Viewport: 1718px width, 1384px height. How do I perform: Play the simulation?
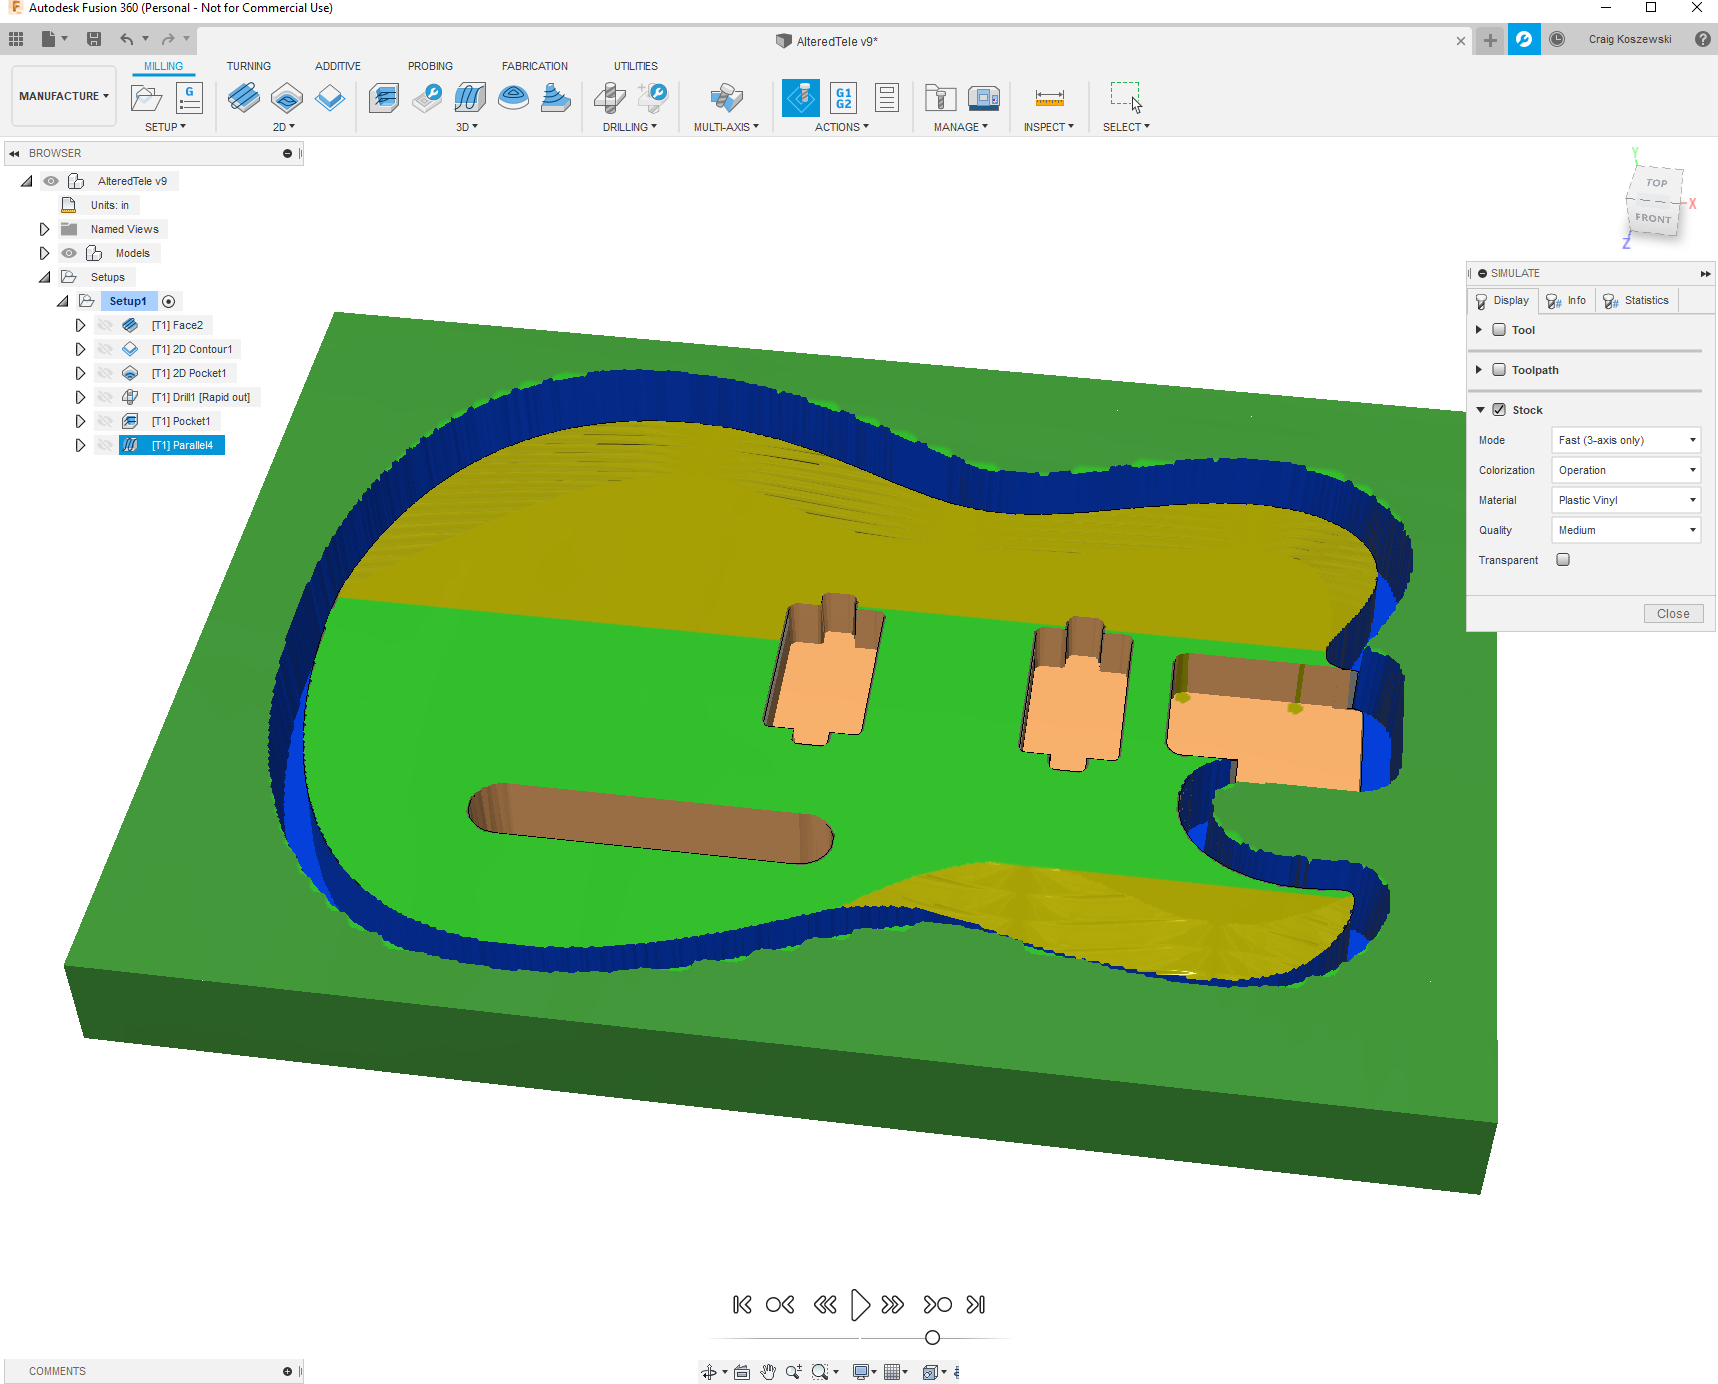[859, 1305]
